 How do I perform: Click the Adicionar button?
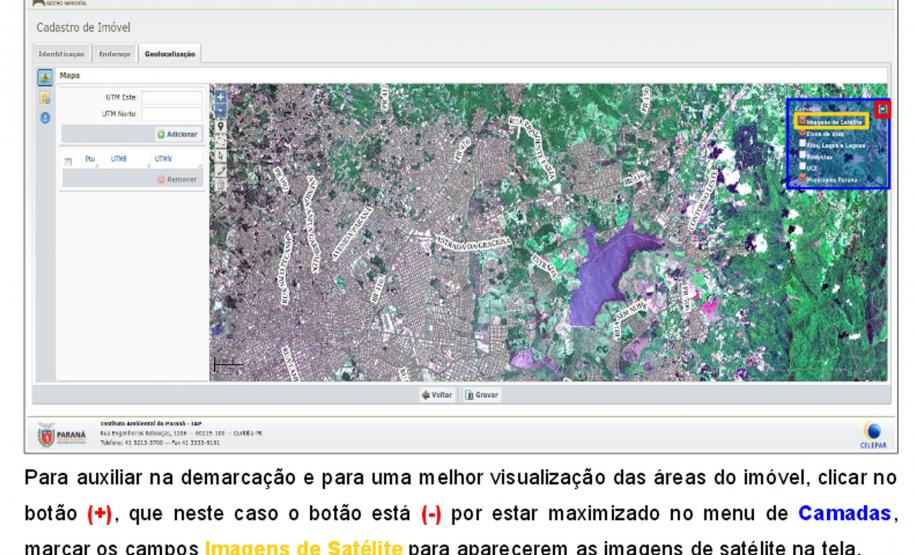[x=178, y=134]
